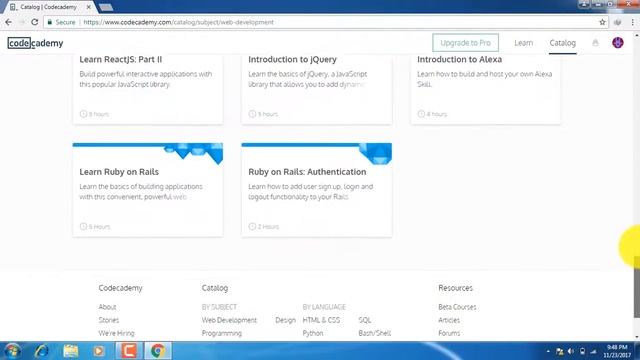This screenshot has height=360, width=640.
Task: Click the browser extension icon beside star
Action: (x=618, y=22)
